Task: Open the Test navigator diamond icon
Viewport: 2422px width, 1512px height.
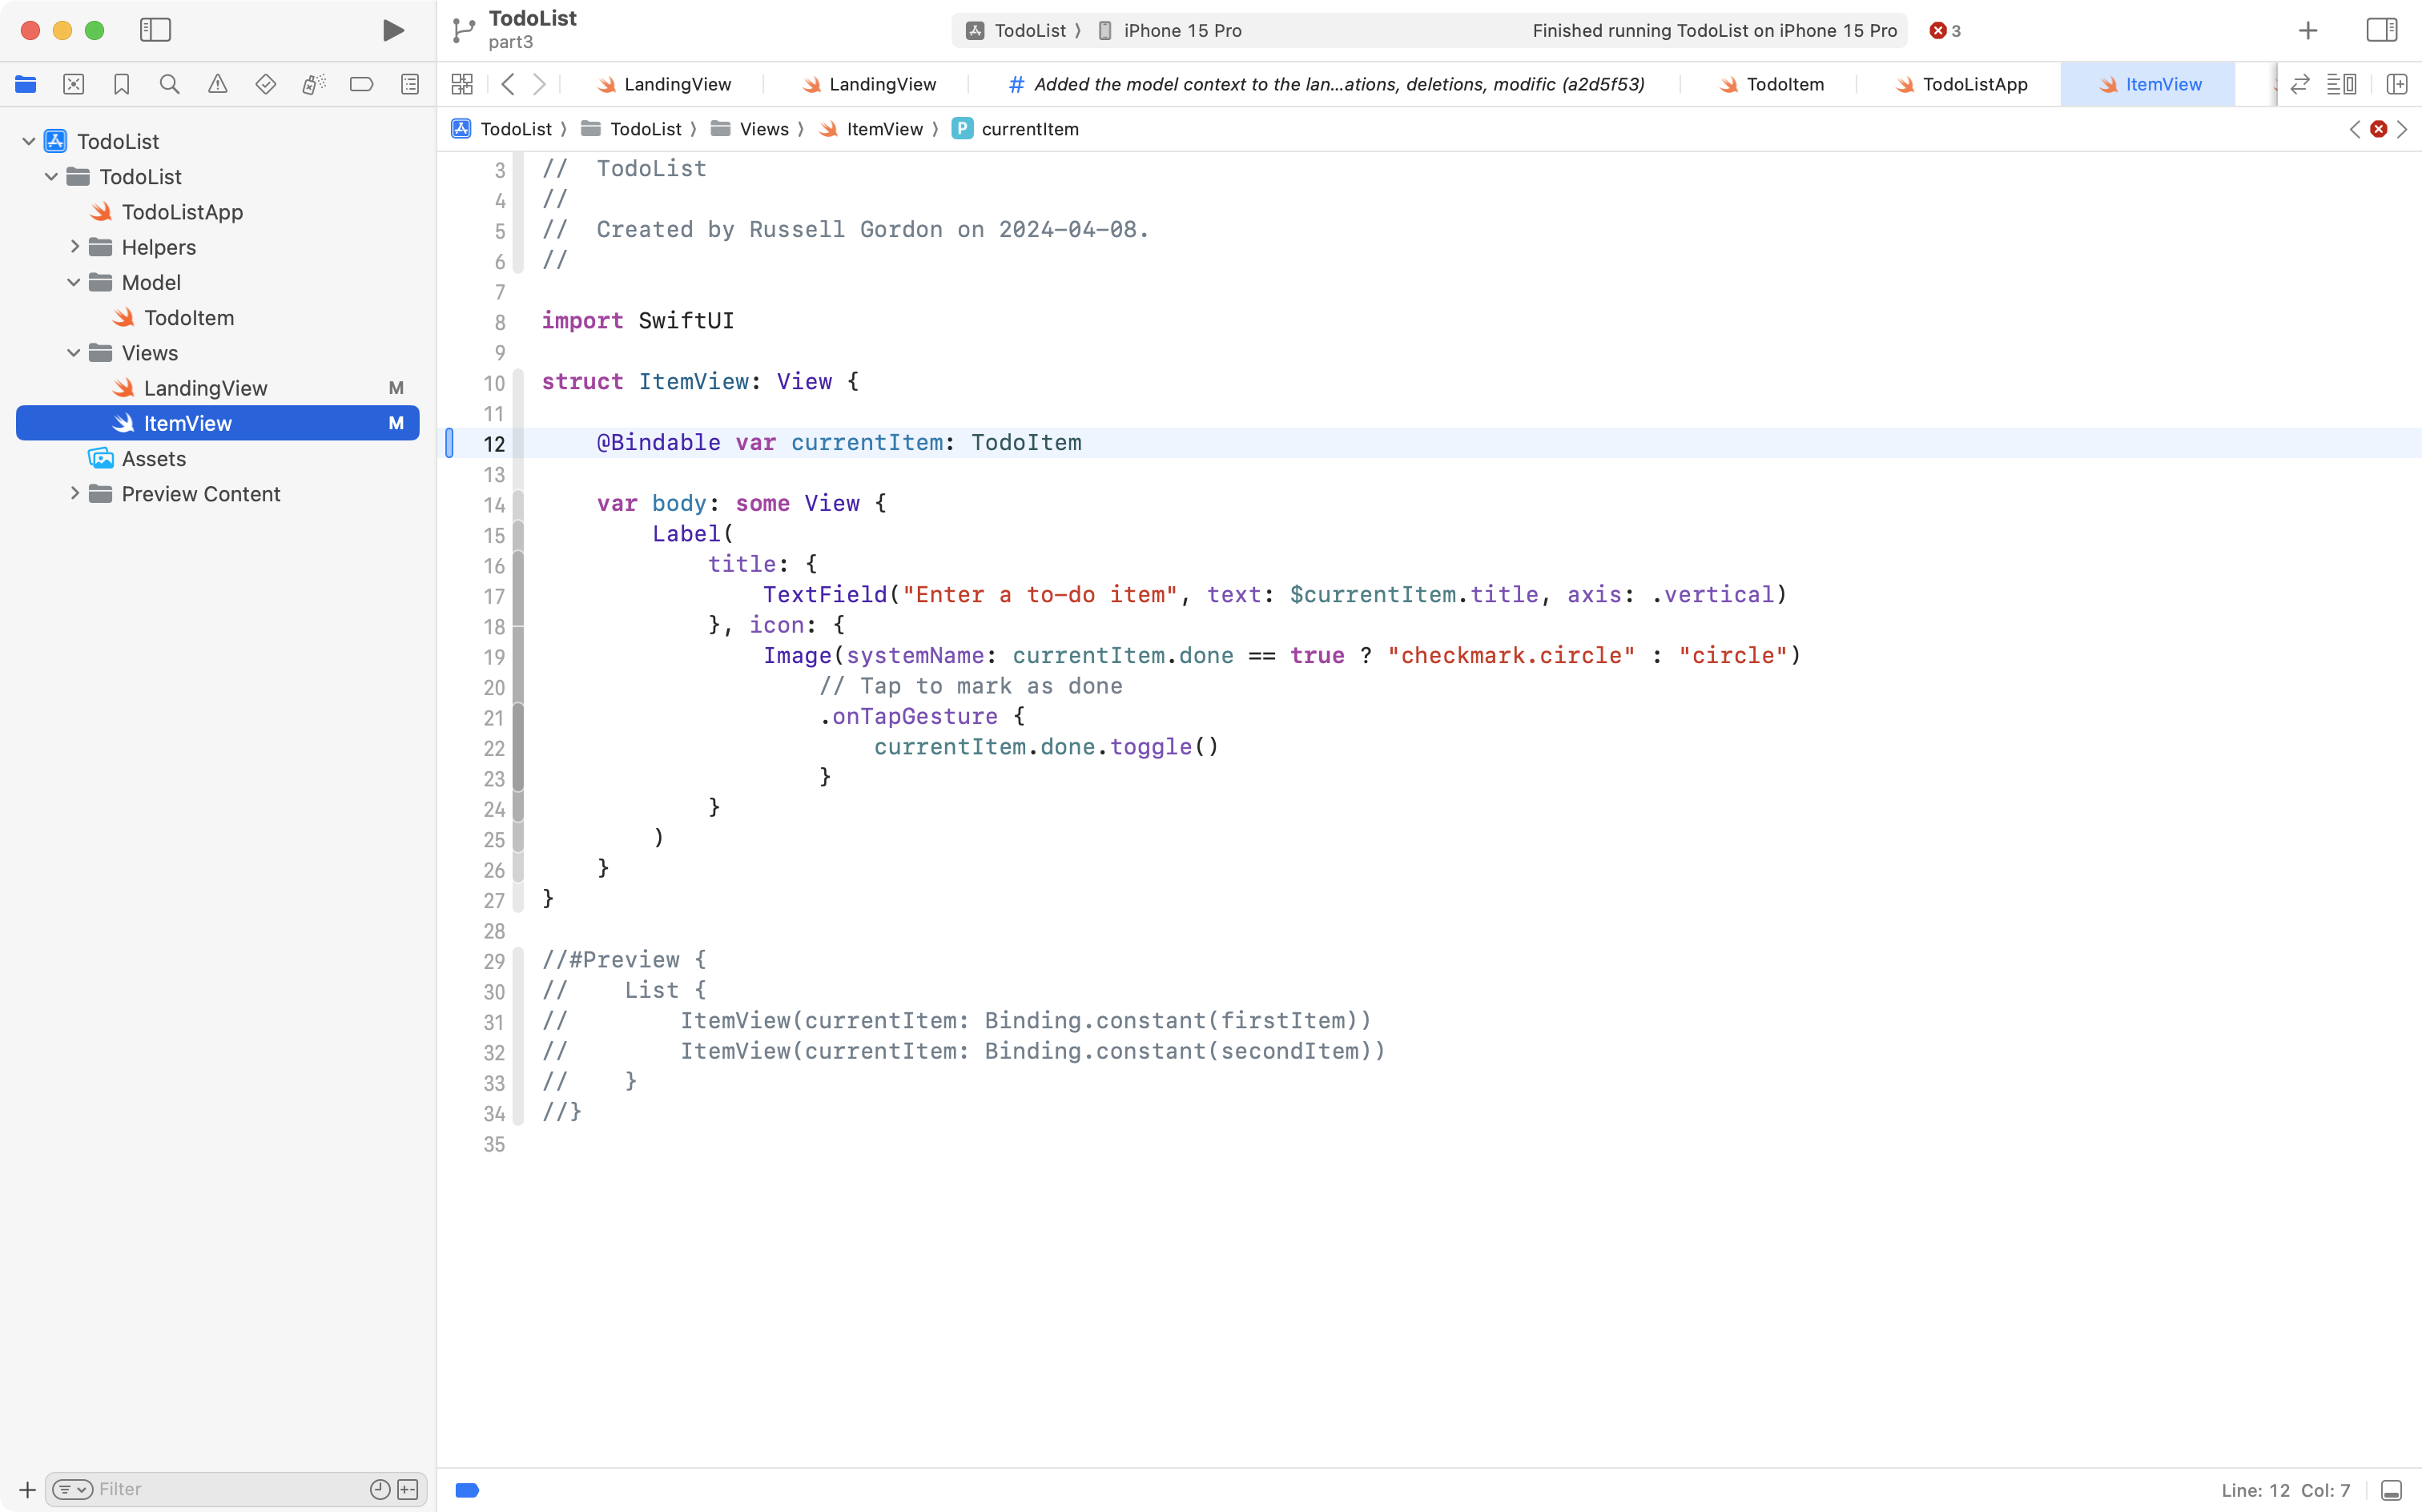Action: pyautogui.click(x=265, y=84)
